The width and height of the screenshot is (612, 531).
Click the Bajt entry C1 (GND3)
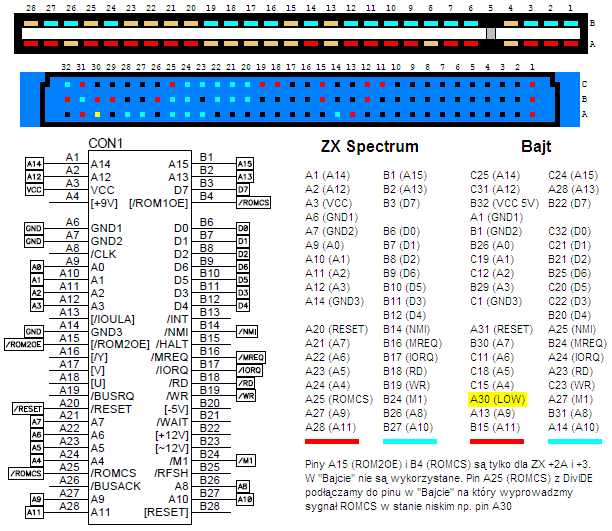(x=496, y=301)
